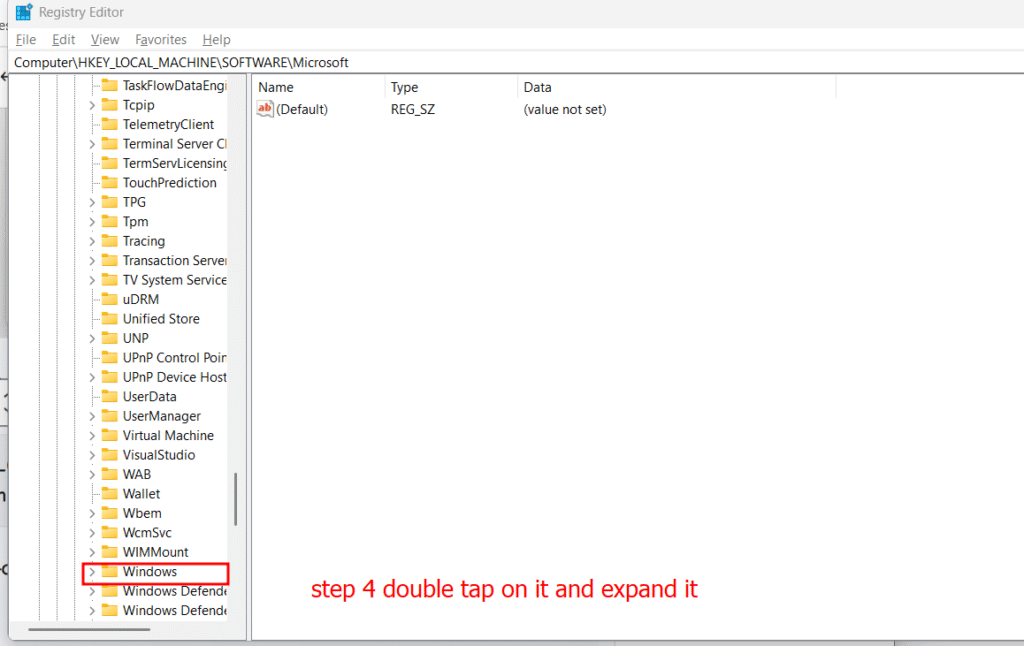Expand the Windows key chevron
The image size is (1024, 646).
[x=92, y=572]
